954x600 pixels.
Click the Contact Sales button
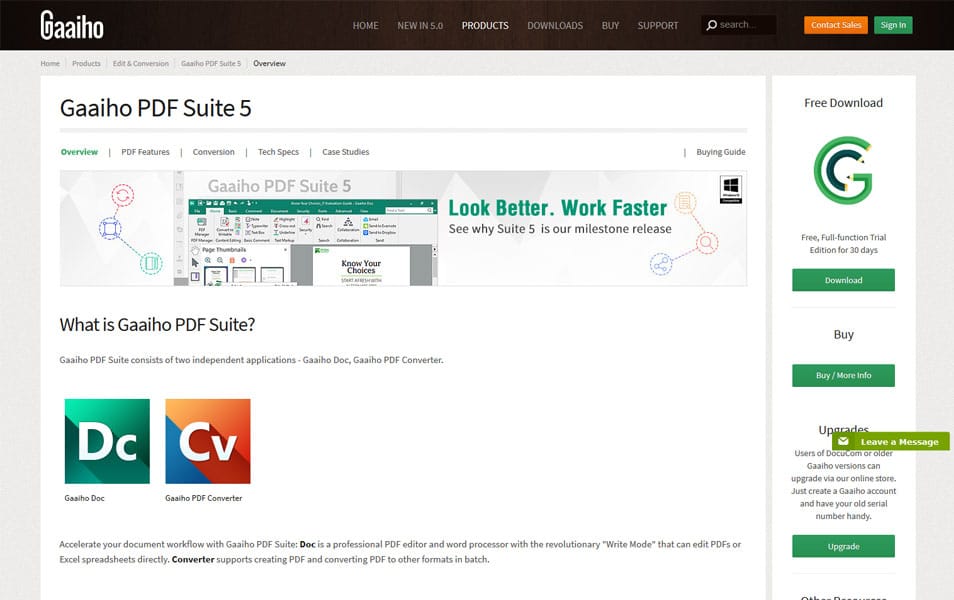pos(836,25)
